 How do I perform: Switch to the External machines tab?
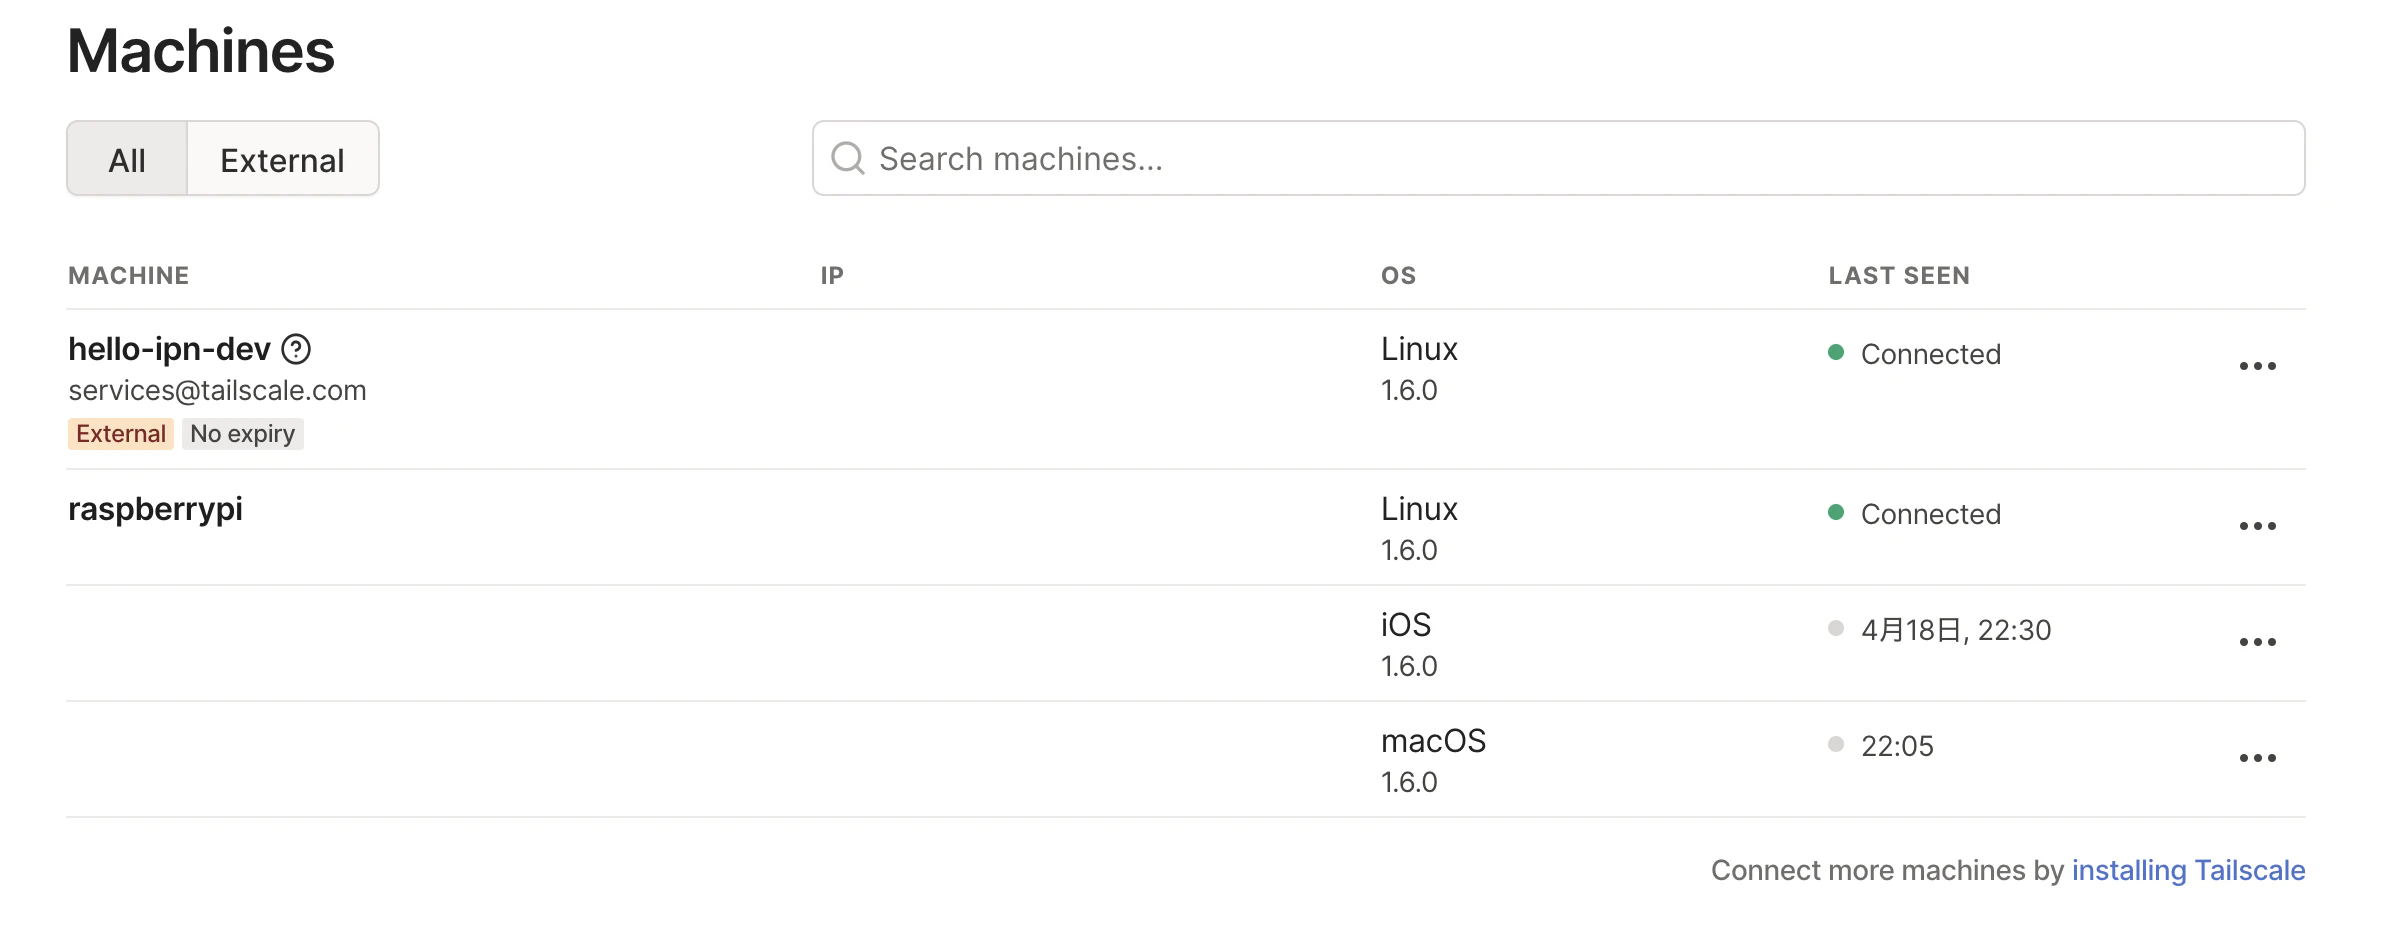[282, 160]
